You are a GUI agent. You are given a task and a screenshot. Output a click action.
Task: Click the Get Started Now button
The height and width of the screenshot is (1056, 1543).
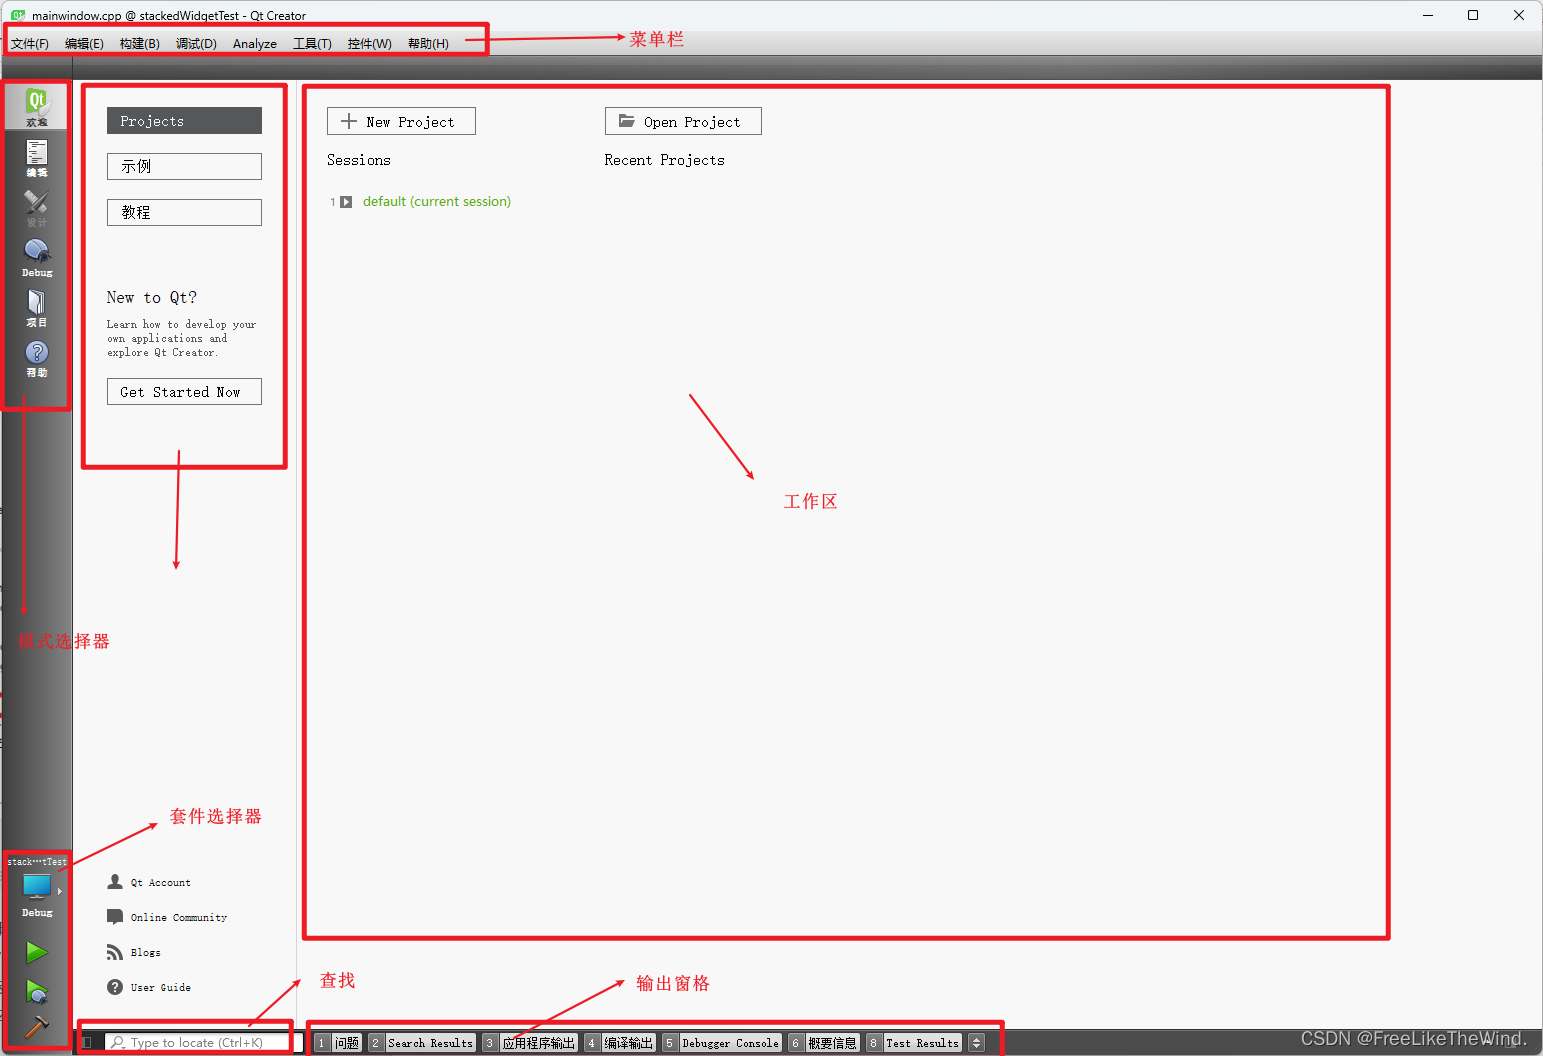(x=184, y=392)
